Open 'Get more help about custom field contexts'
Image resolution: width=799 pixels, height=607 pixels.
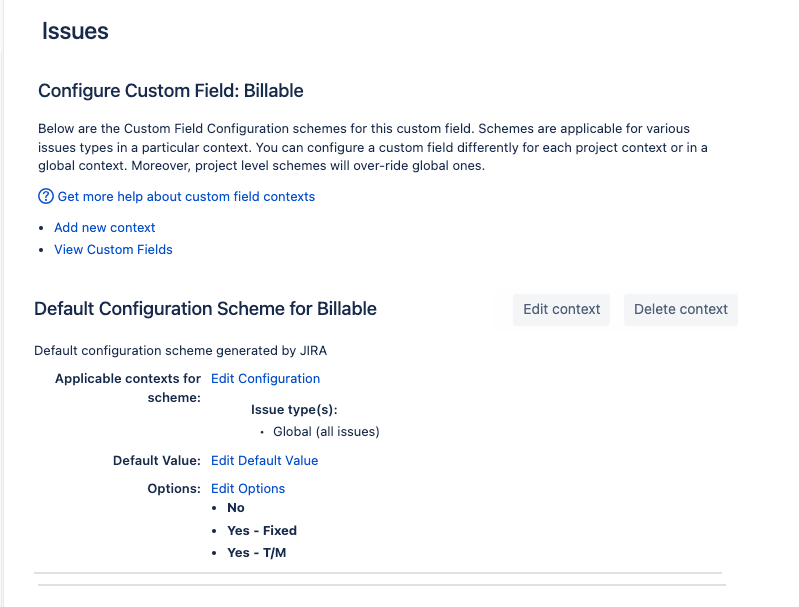[186, 197]
